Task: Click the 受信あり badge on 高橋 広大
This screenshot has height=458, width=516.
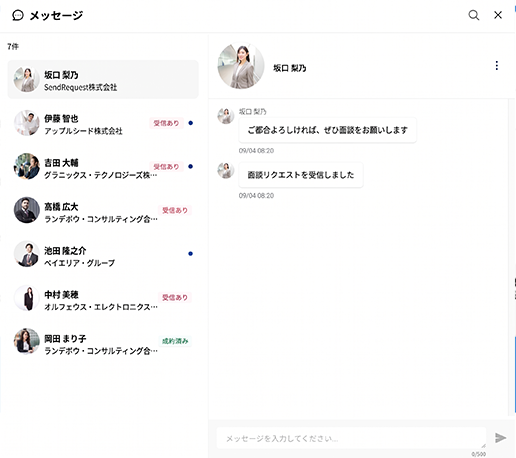Action: tap(175, 210)
